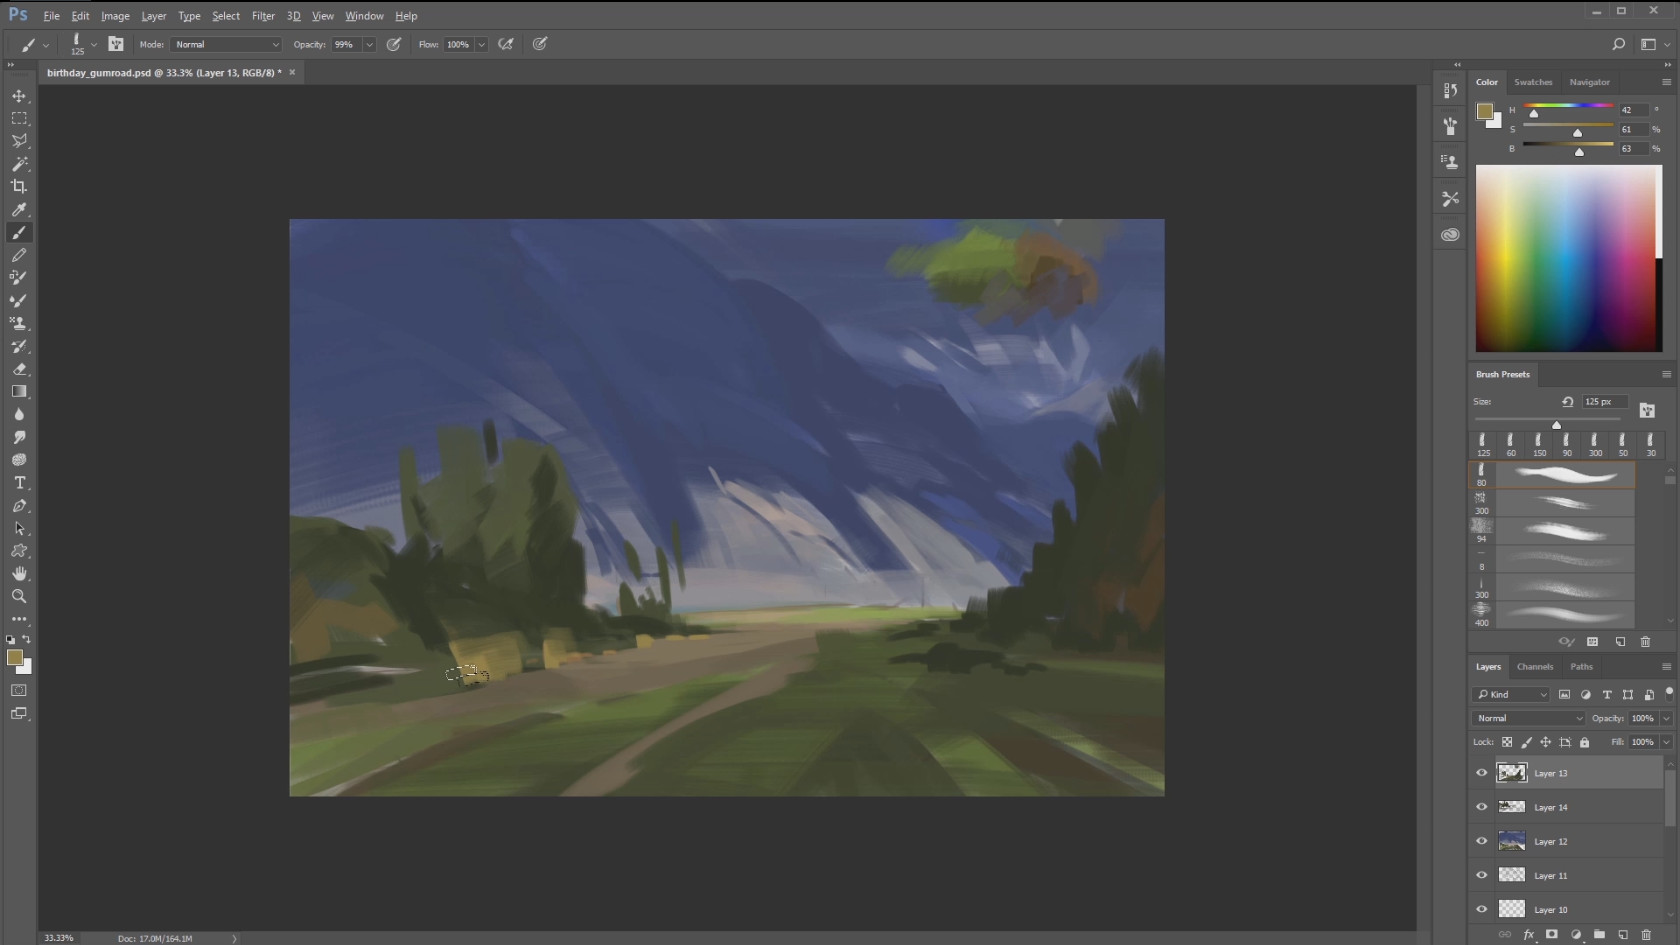The image size is (1680, 945).
Task: Hide Layer 13 with its eye icon
Action: click(x=1482, y=773)
